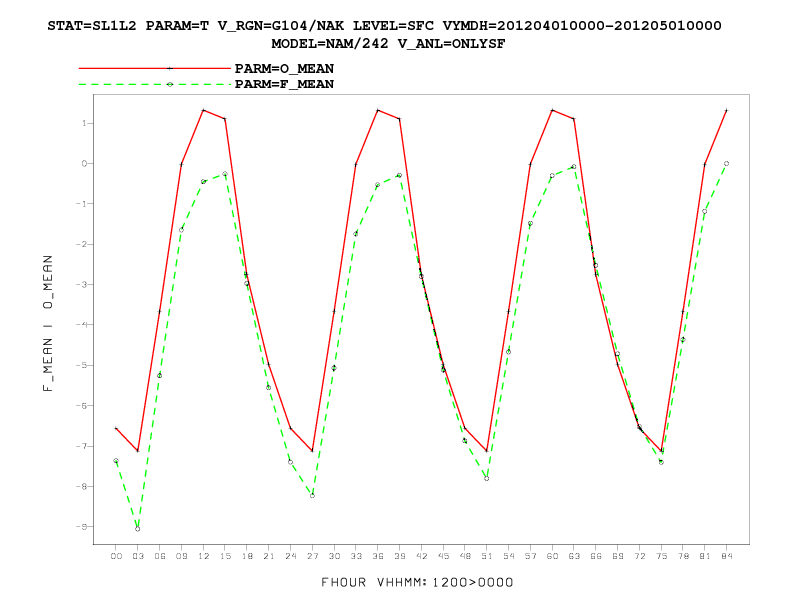Click y-axis tick label -9
This screenshot has height=612, width=792.
pyautogui.click(x=81, y=527)
